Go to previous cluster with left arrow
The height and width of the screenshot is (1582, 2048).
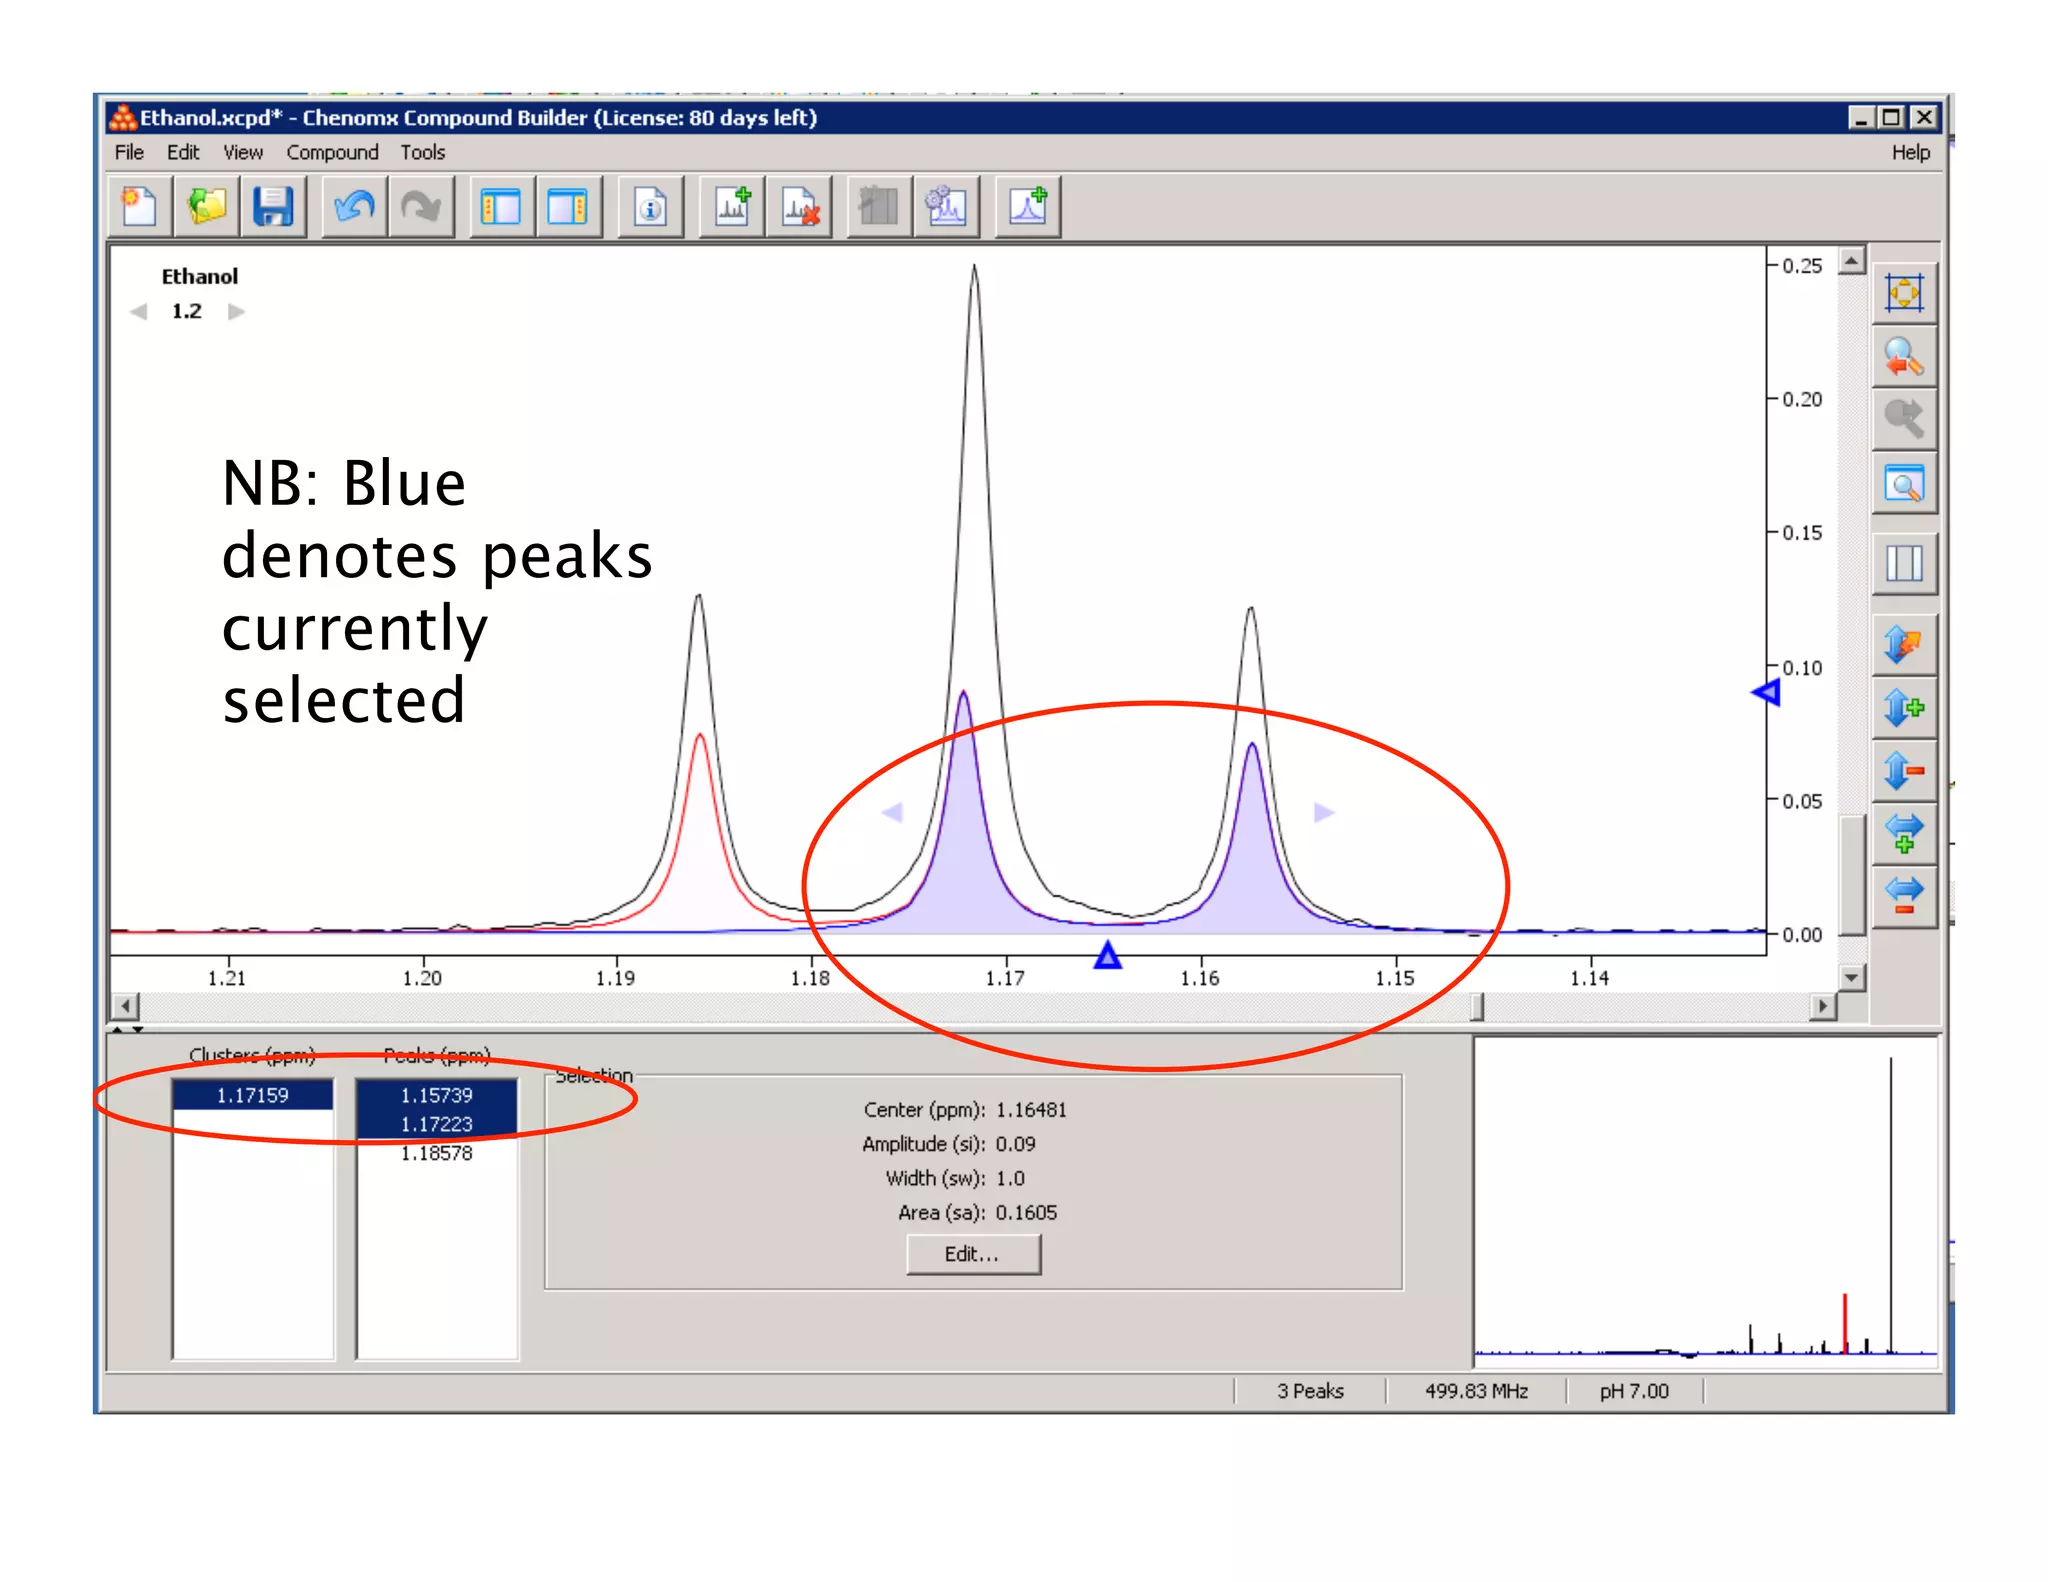(x=139, y=312)
